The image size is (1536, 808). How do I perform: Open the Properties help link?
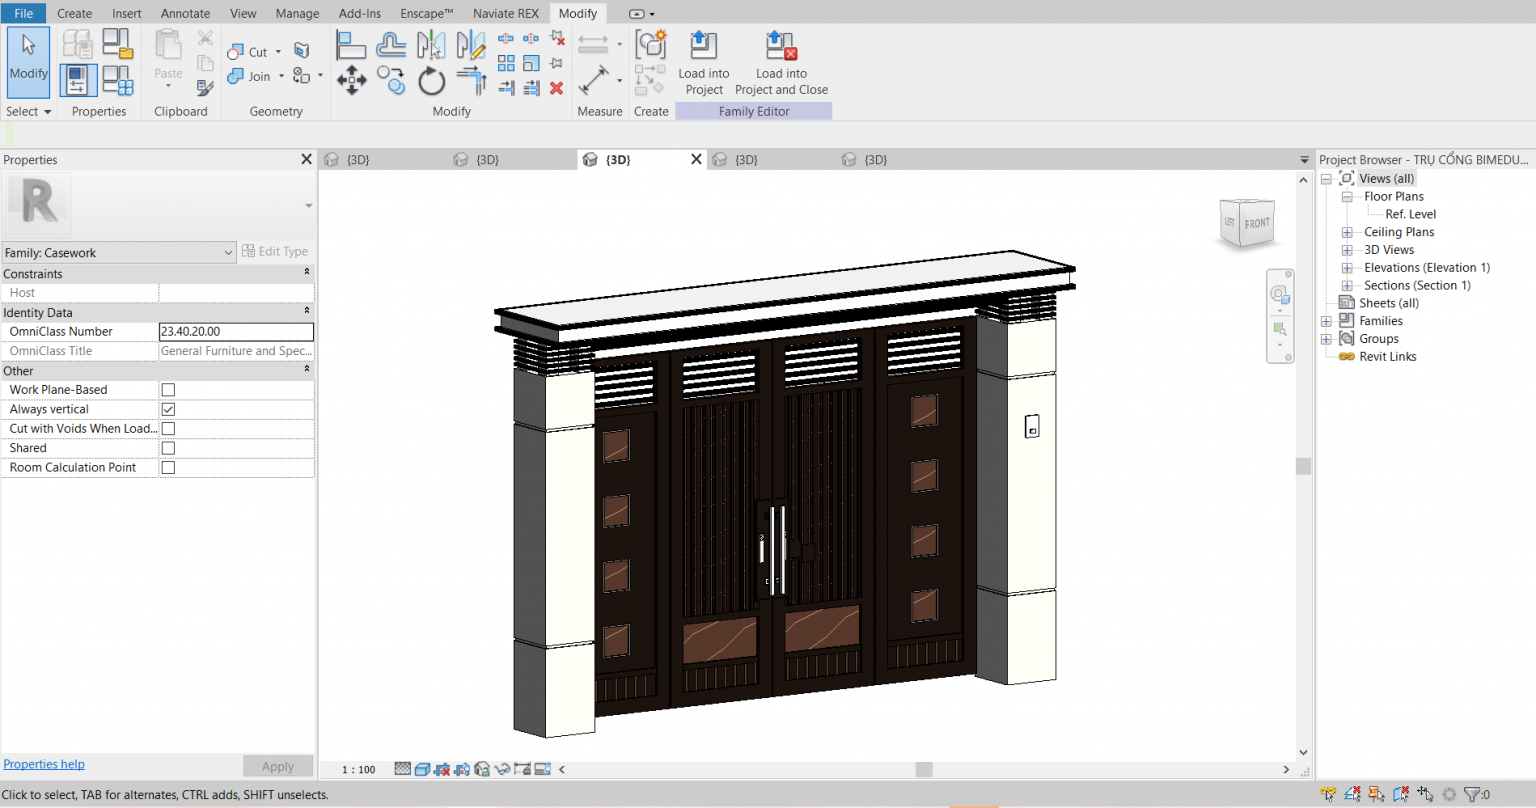[43, 764]
